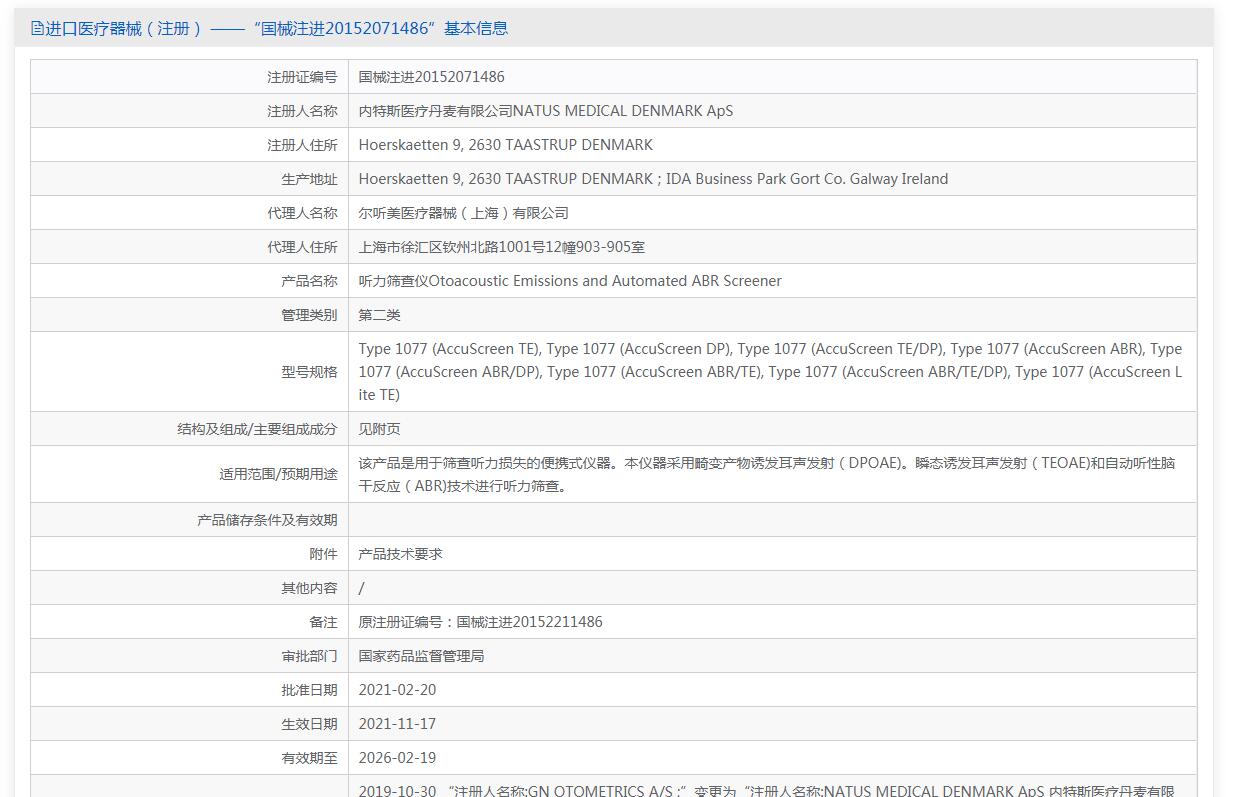Click the page title 进口医疗器械（注册）基本信息

pos(277,29)
